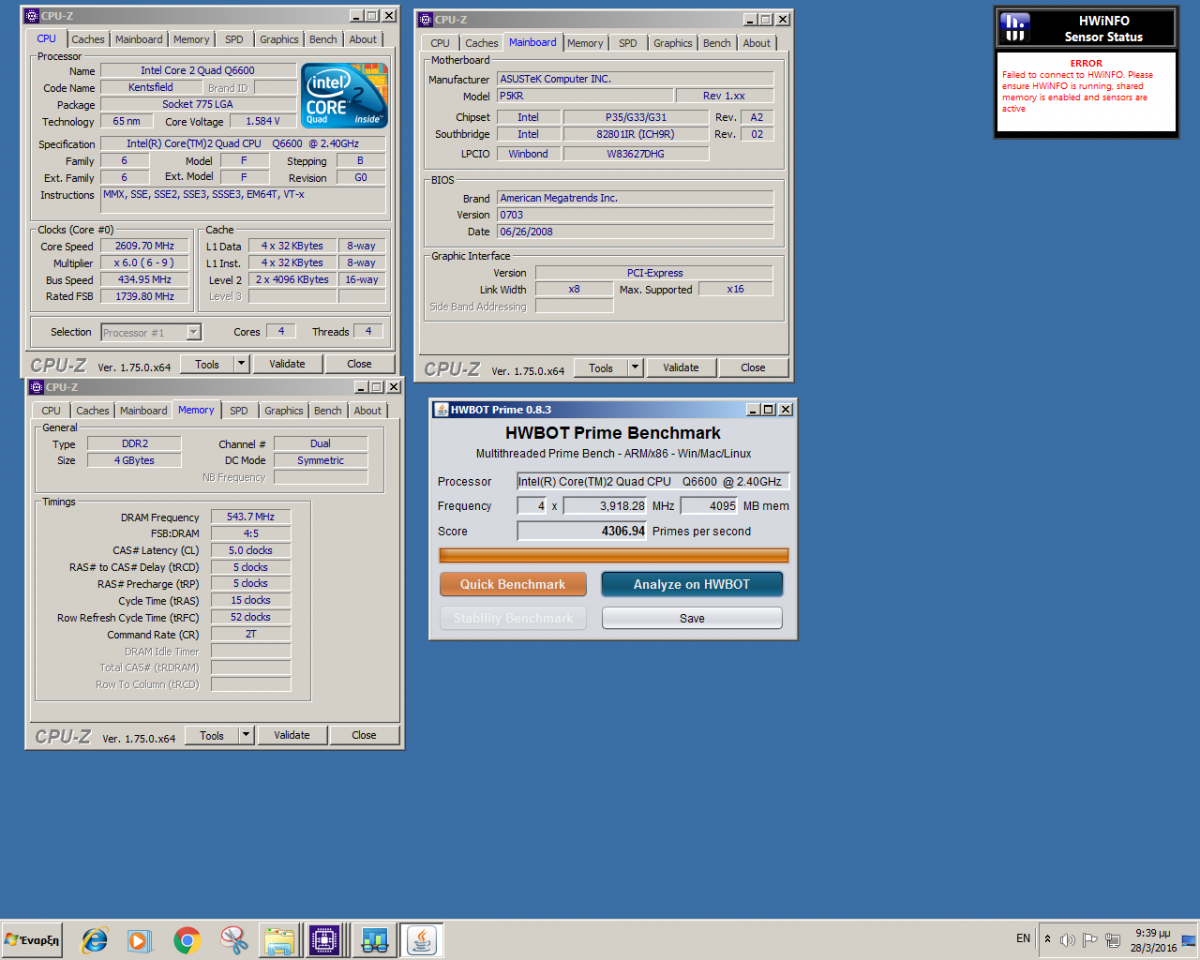1200x960 pixels.
Task: Open Internet Explorer from the taskbar
Action: click(94, 940)
